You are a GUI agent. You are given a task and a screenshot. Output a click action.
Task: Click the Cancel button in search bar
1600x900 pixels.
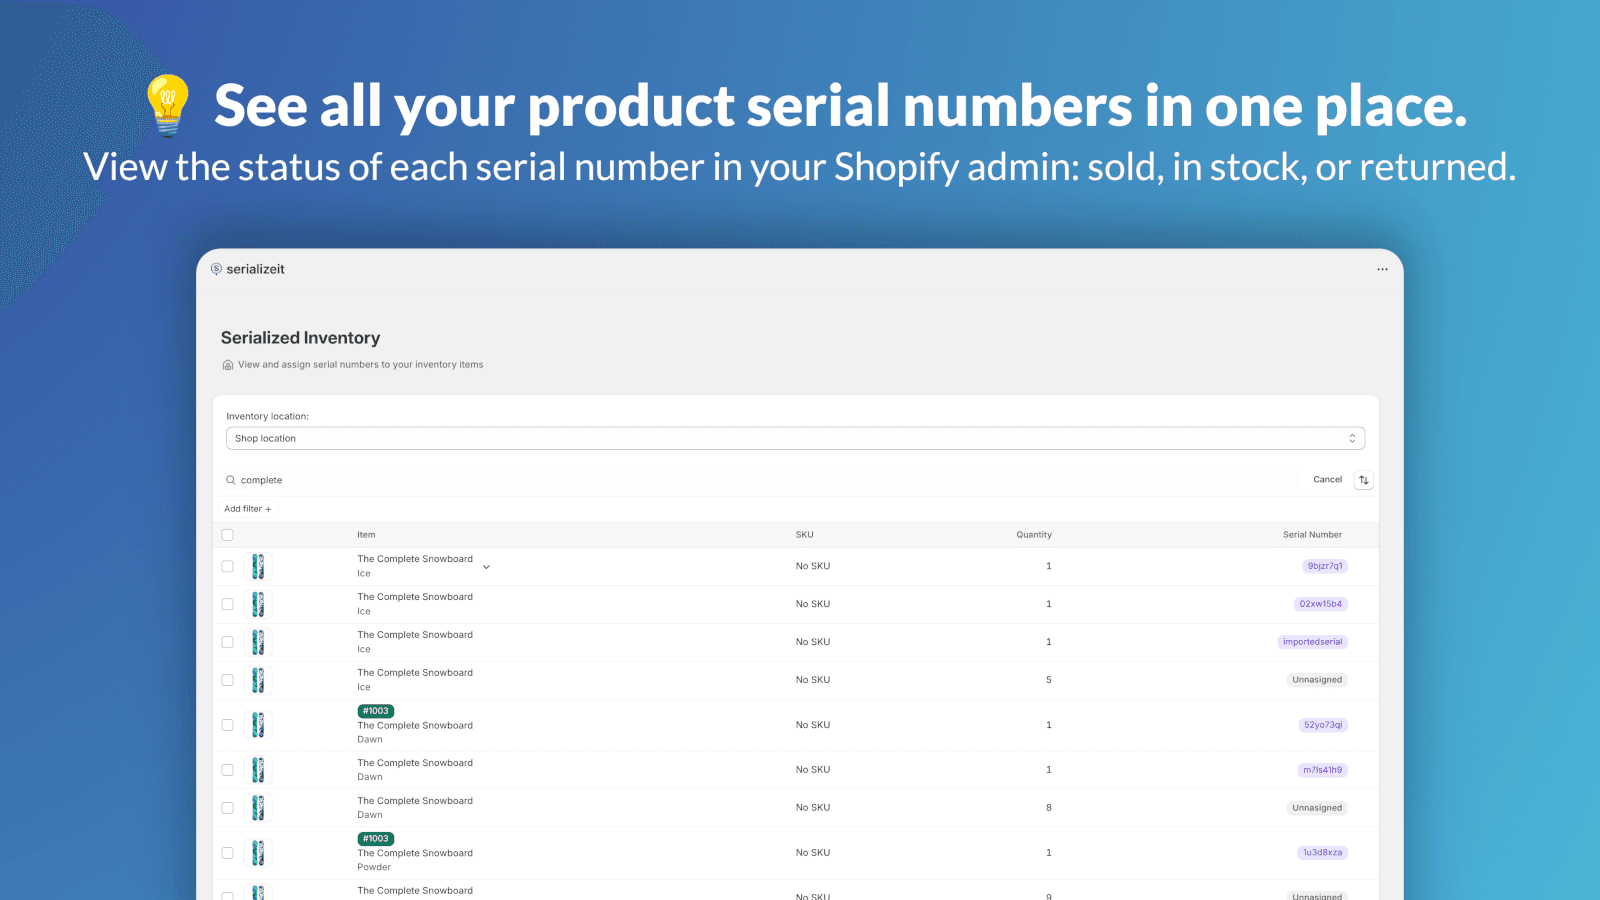pos(1327,480)
